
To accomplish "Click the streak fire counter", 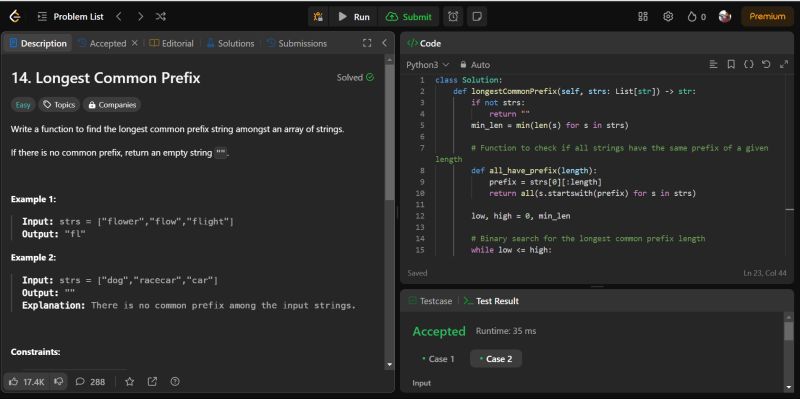I will coord(696,17).
